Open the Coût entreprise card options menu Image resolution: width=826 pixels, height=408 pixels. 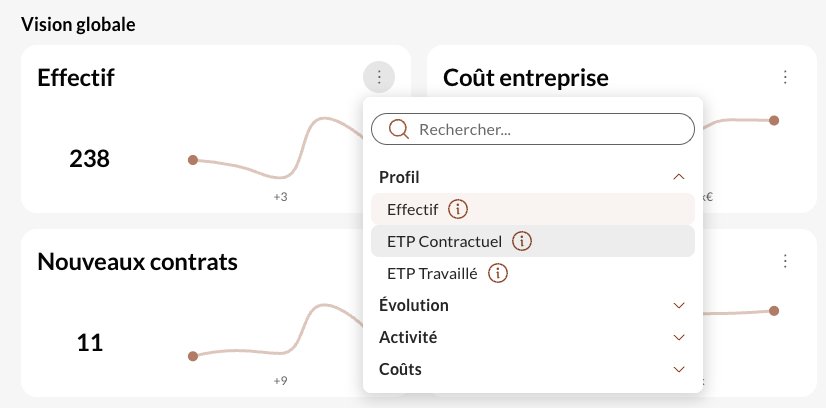pyautogui.click(x=785, y=77)
